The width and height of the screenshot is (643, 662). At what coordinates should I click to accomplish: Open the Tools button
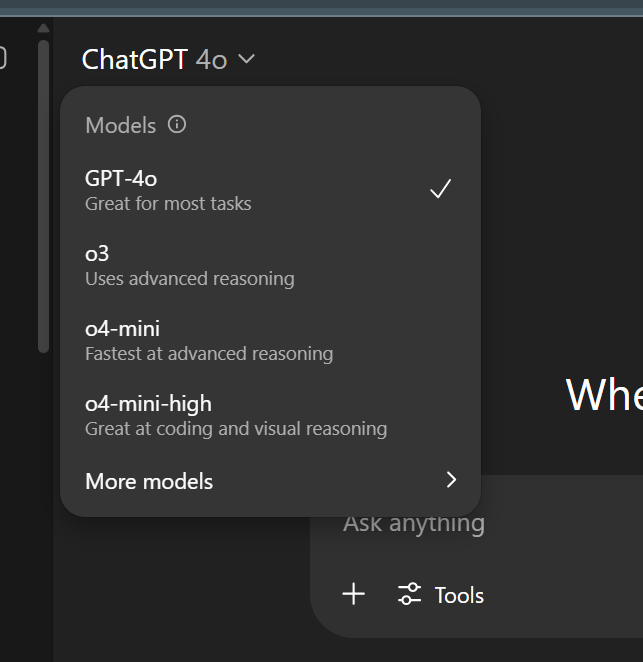441,594
